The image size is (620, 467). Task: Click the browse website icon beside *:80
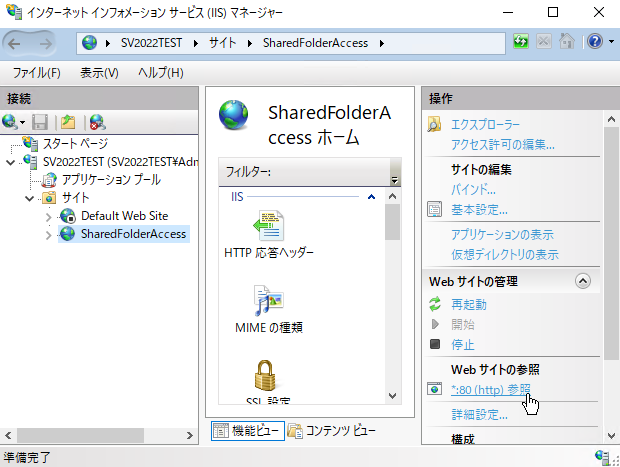coord(435,389)
